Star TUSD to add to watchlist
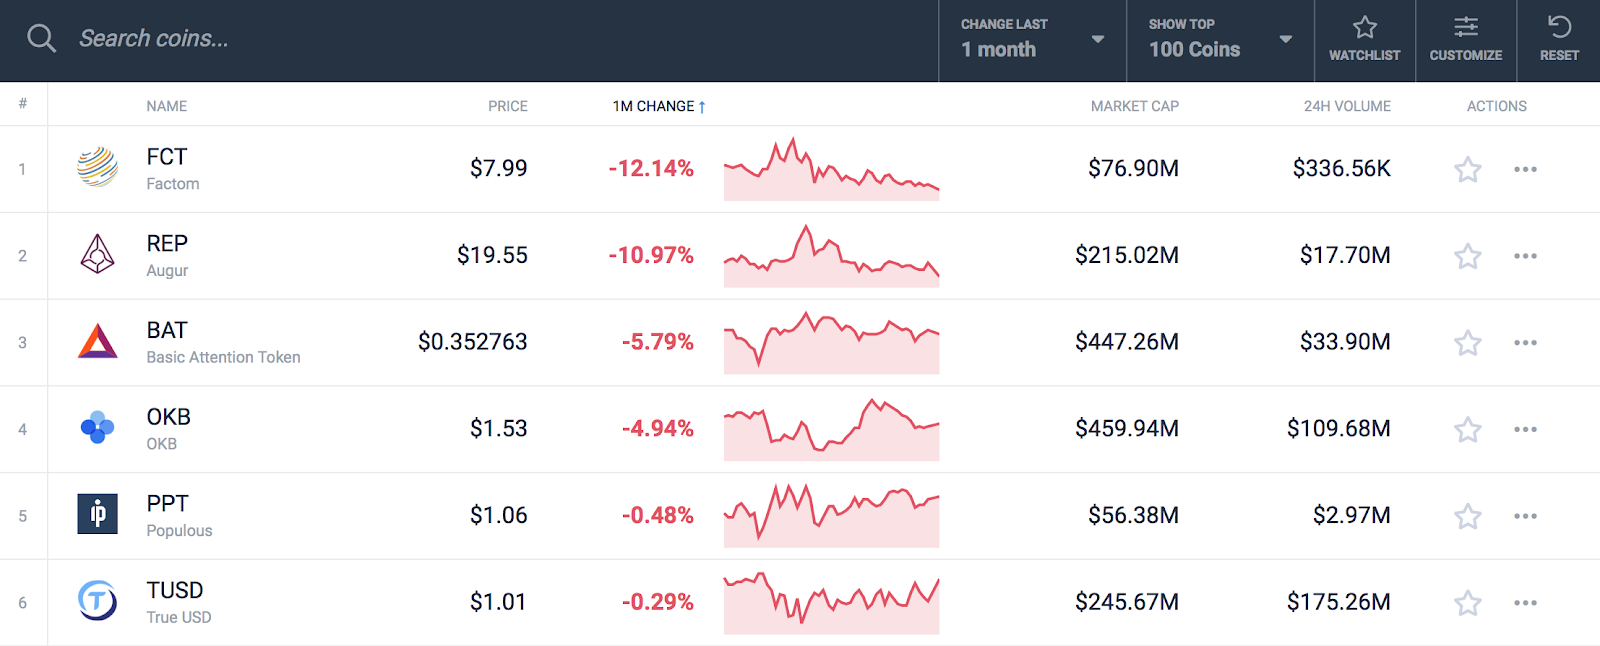 point(1467,603)
